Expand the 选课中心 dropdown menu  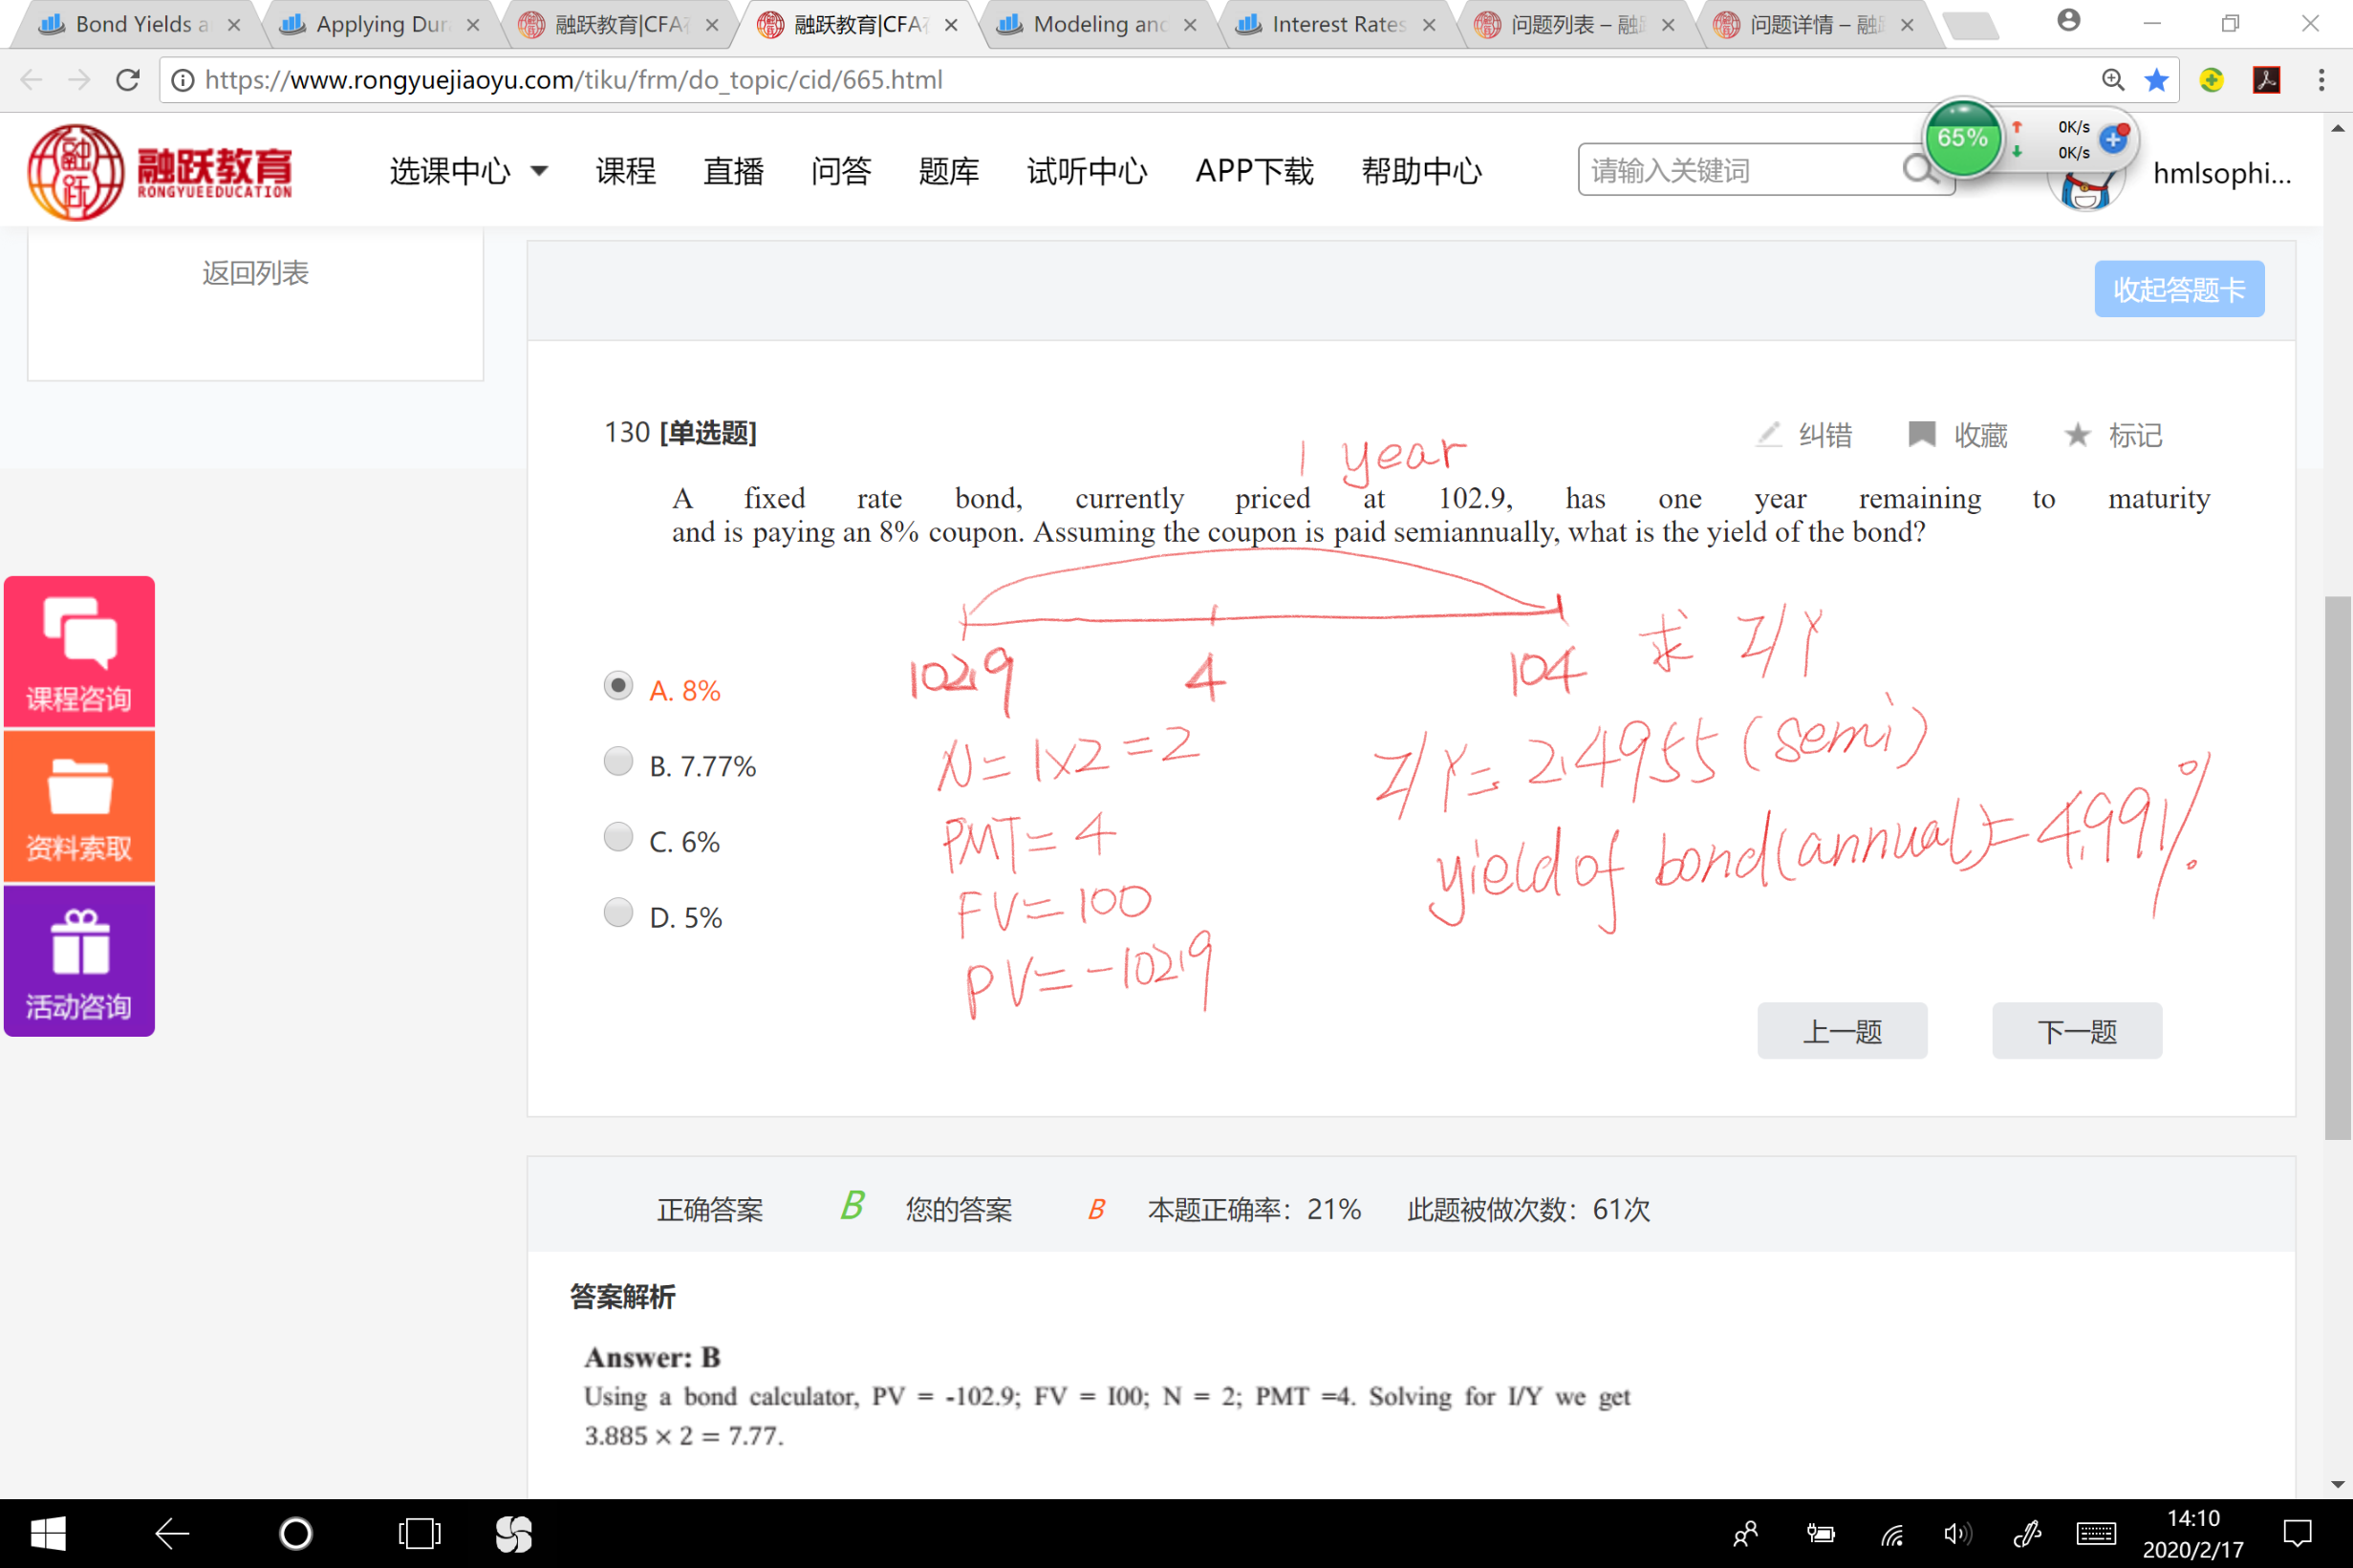coord(468,171)
